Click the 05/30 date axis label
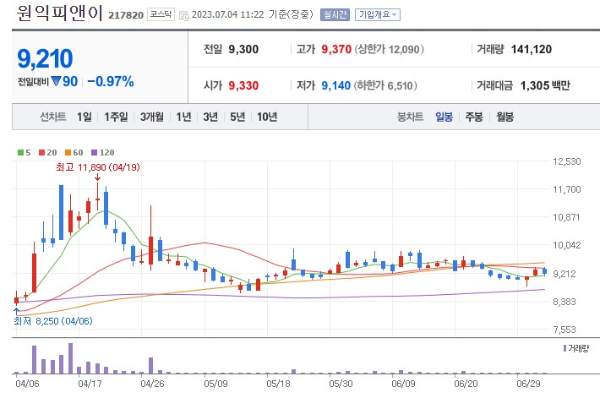Viewport: 600px width, 405px height. click(341, 384)
